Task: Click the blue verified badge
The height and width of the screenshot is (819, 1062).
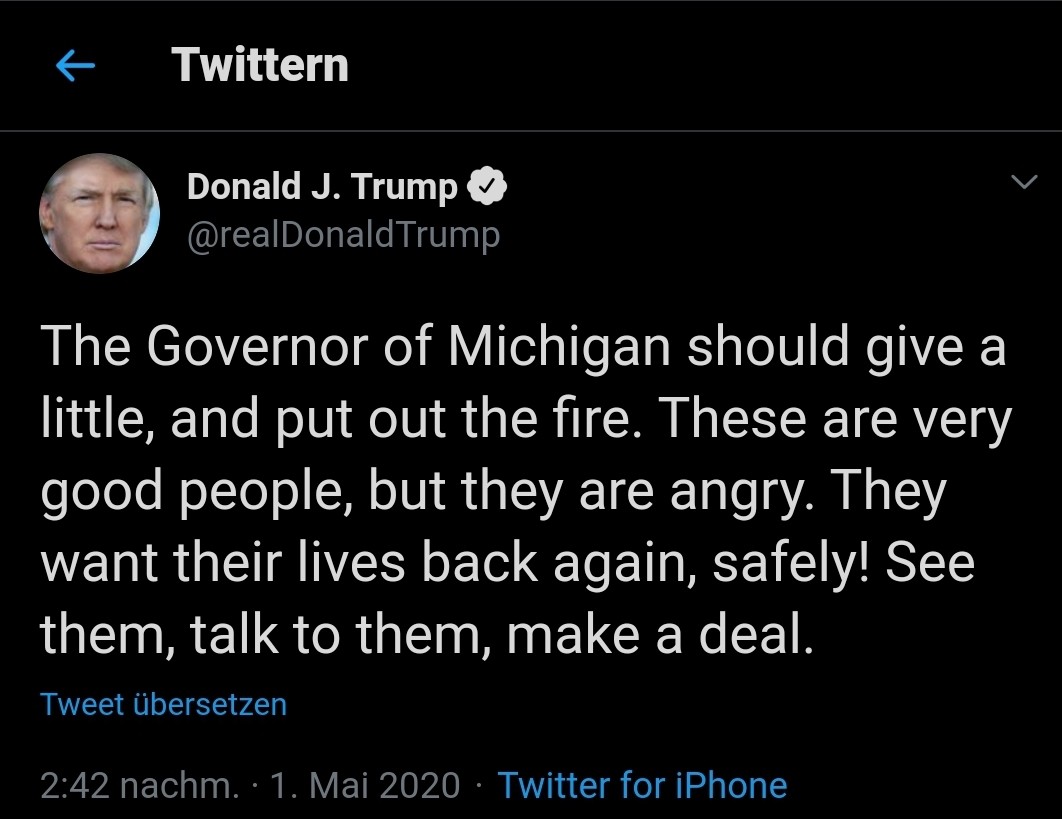Action: (487, 187)
